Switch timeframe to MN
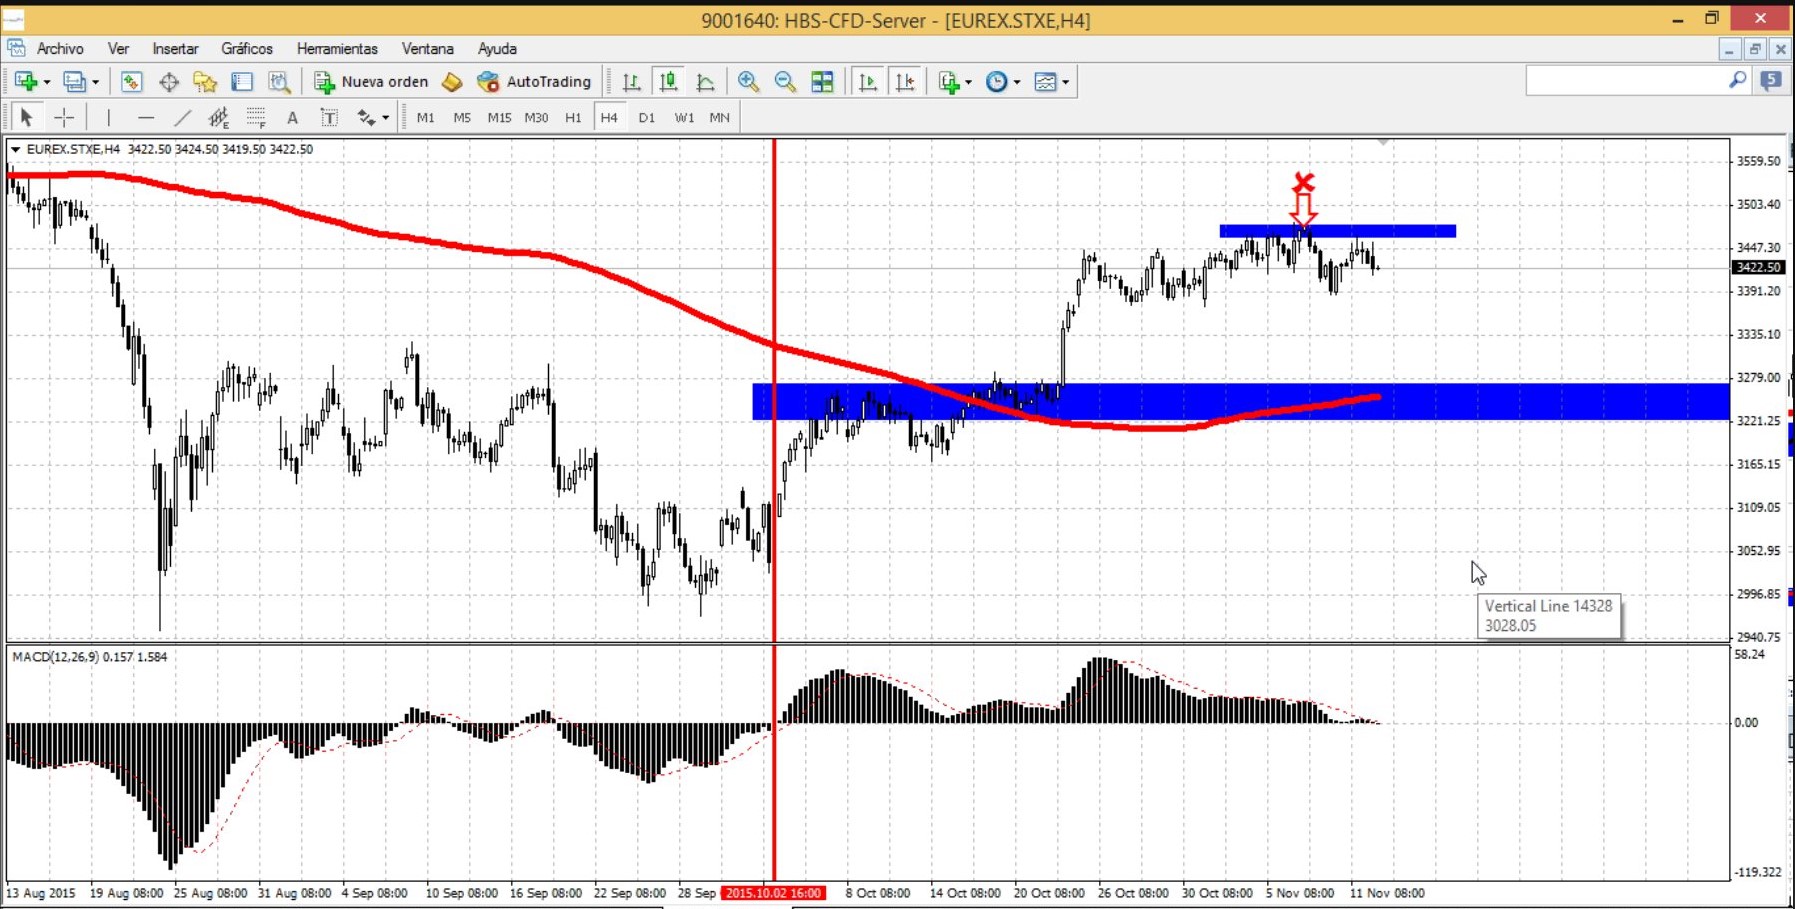 tap(720, 118)
